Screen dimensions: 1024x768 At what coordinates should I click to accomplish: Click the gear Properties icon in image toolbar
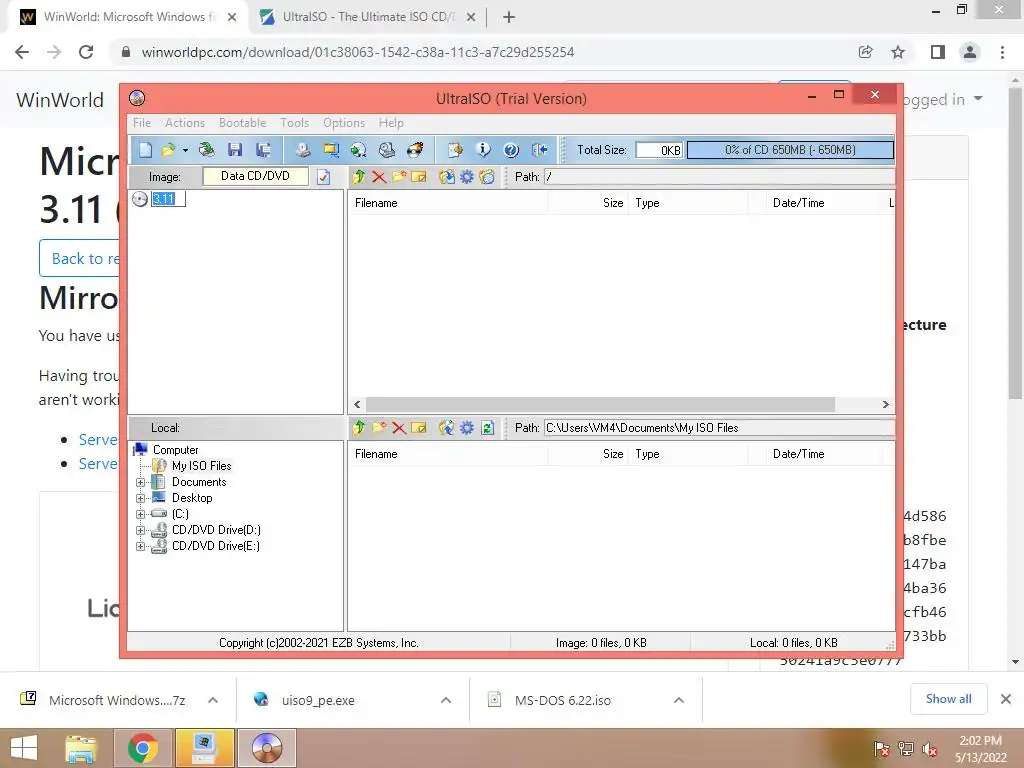[x=466, y=177]
